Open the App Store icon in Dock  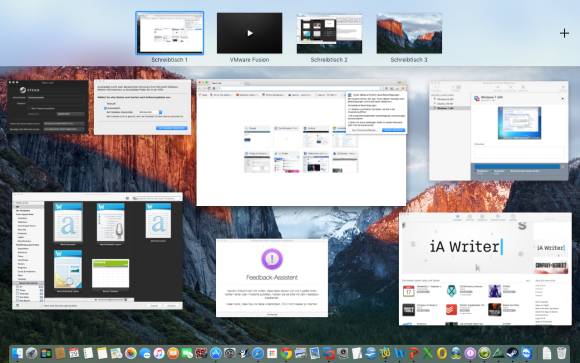click(x=215, y=353)
